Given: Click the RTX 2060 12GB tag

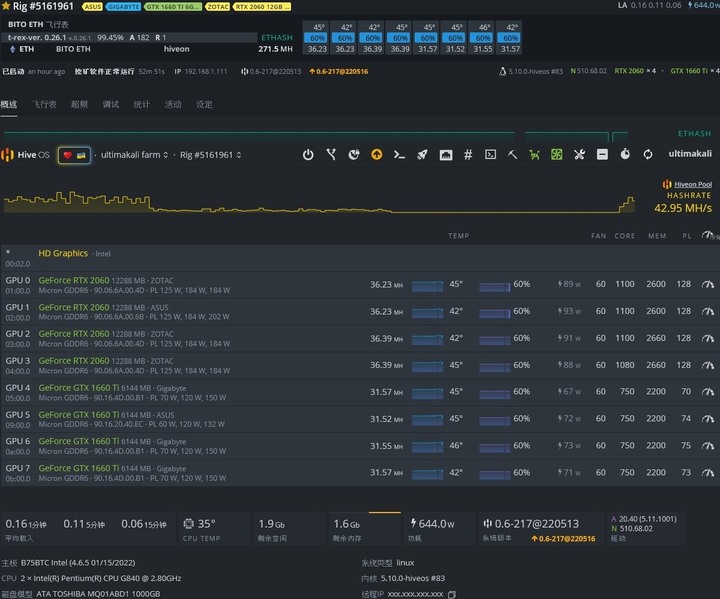Looking at the screenshot, I should coord(262,6).
